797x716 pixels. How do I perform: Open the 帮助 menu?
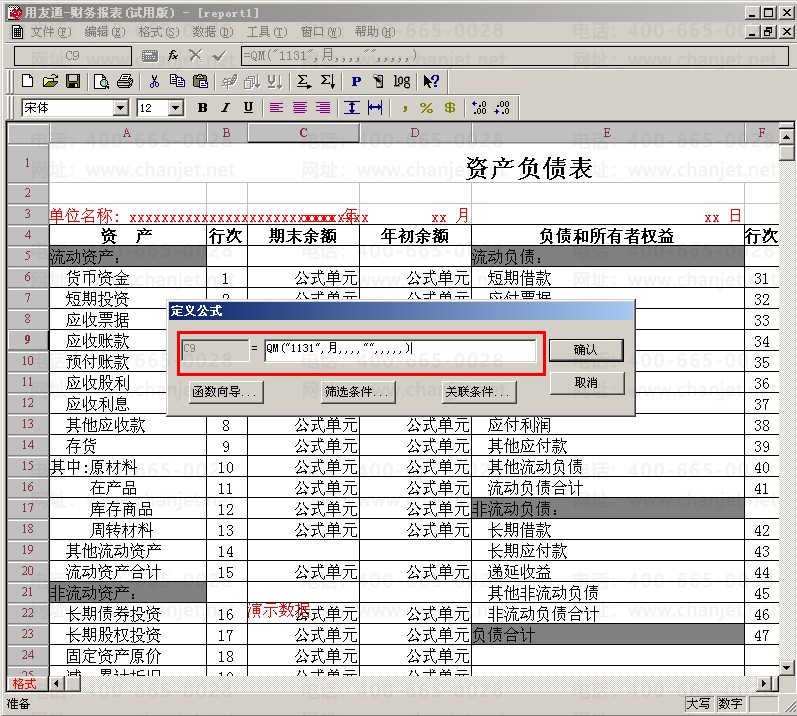coord(375,32)
